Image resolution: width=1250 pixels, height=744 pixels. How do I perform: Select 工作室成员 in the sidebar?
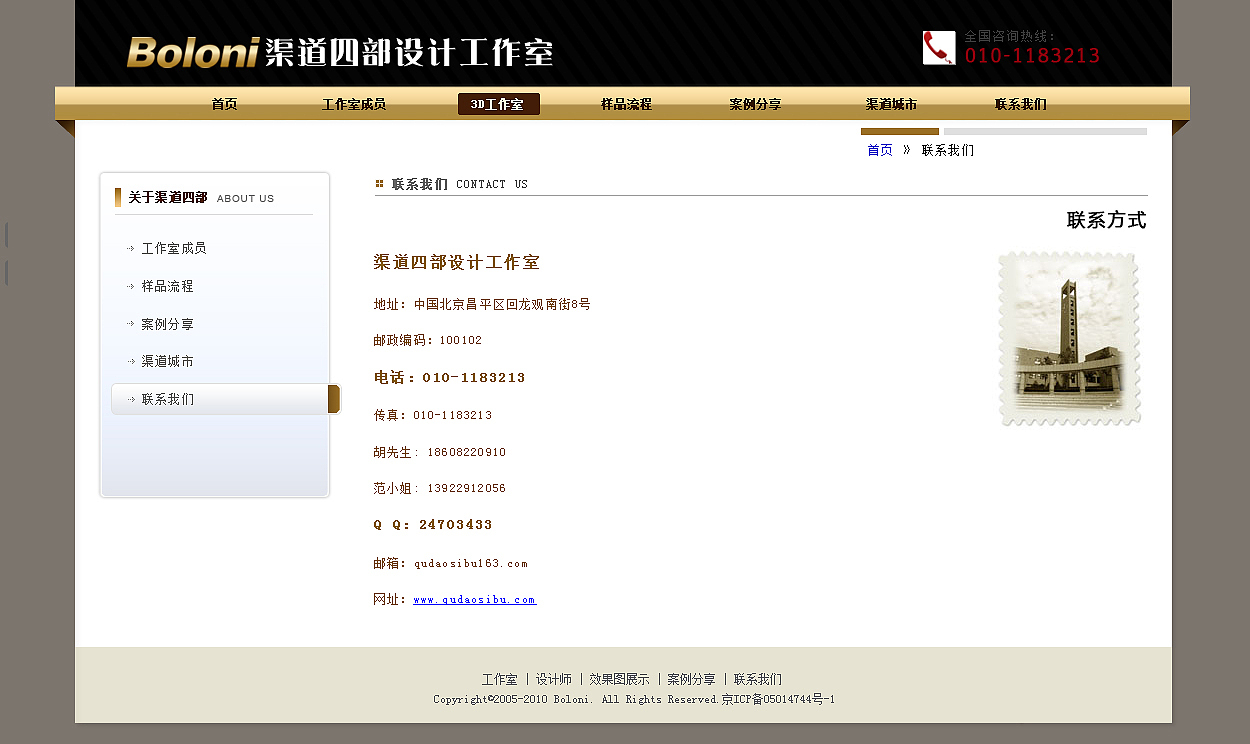coord(174,248)
